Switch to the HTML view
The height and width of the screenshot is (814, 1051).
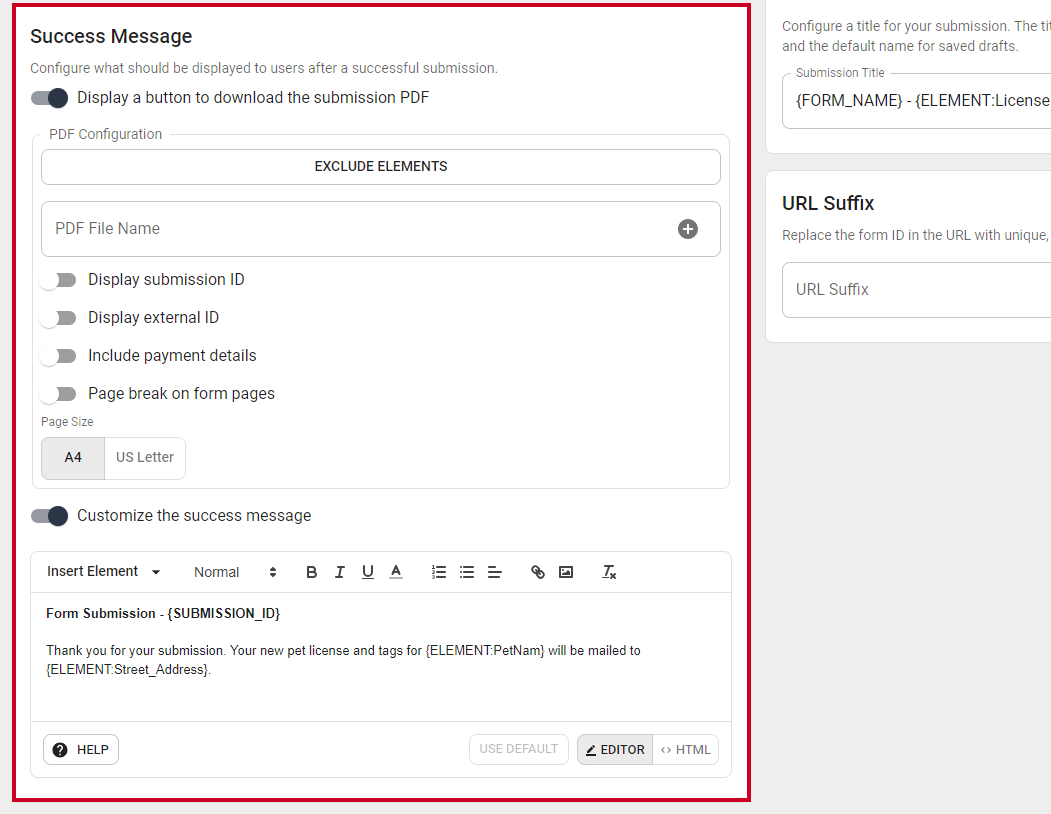click(685, 750)
